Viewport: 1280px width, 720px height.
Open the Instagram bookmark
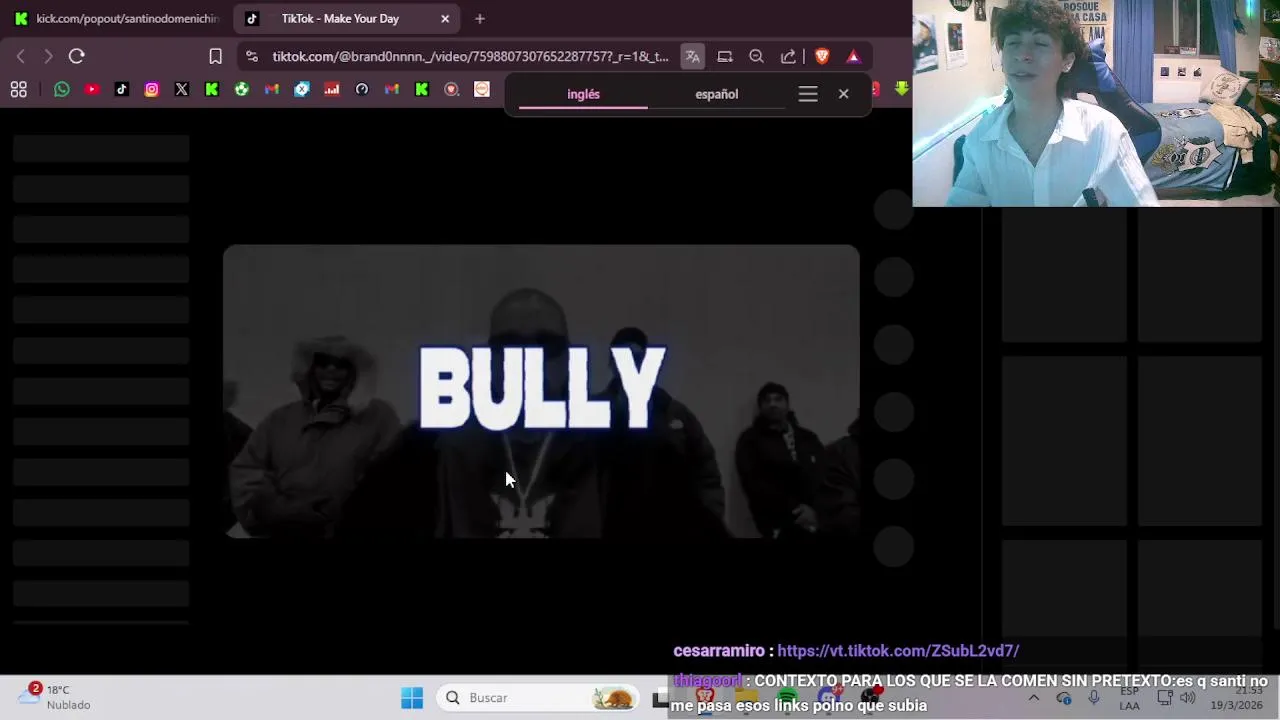pyautogui.click(x=152, y=89)
